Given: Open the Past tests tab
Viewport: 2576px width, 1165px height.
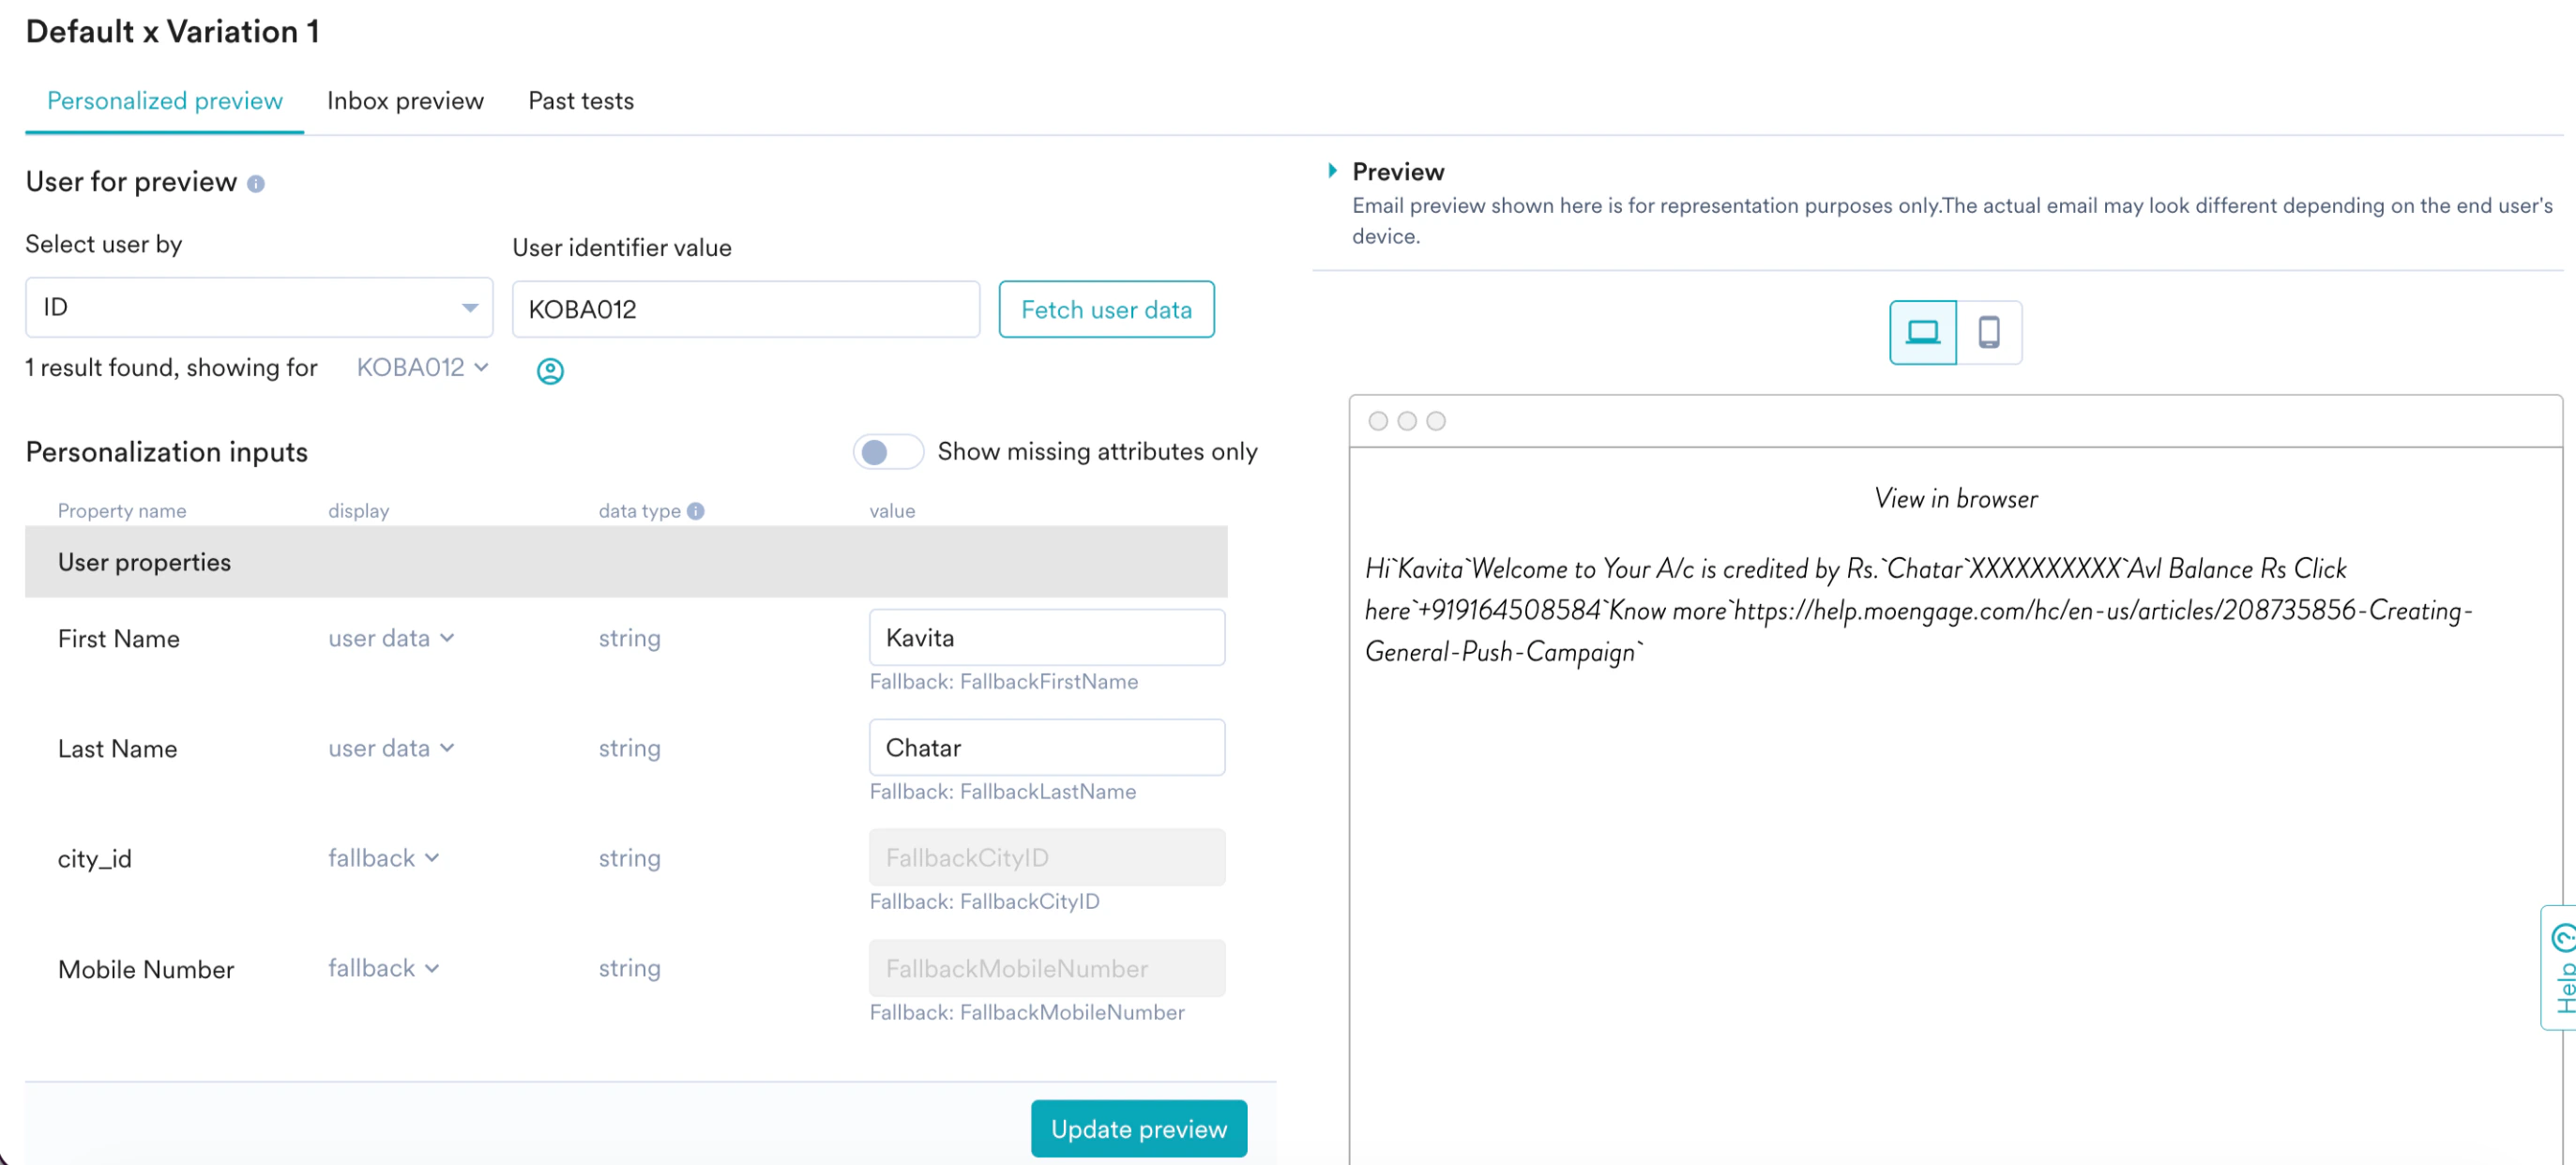Looking at the screenshot, I should (x=580, y=101).
